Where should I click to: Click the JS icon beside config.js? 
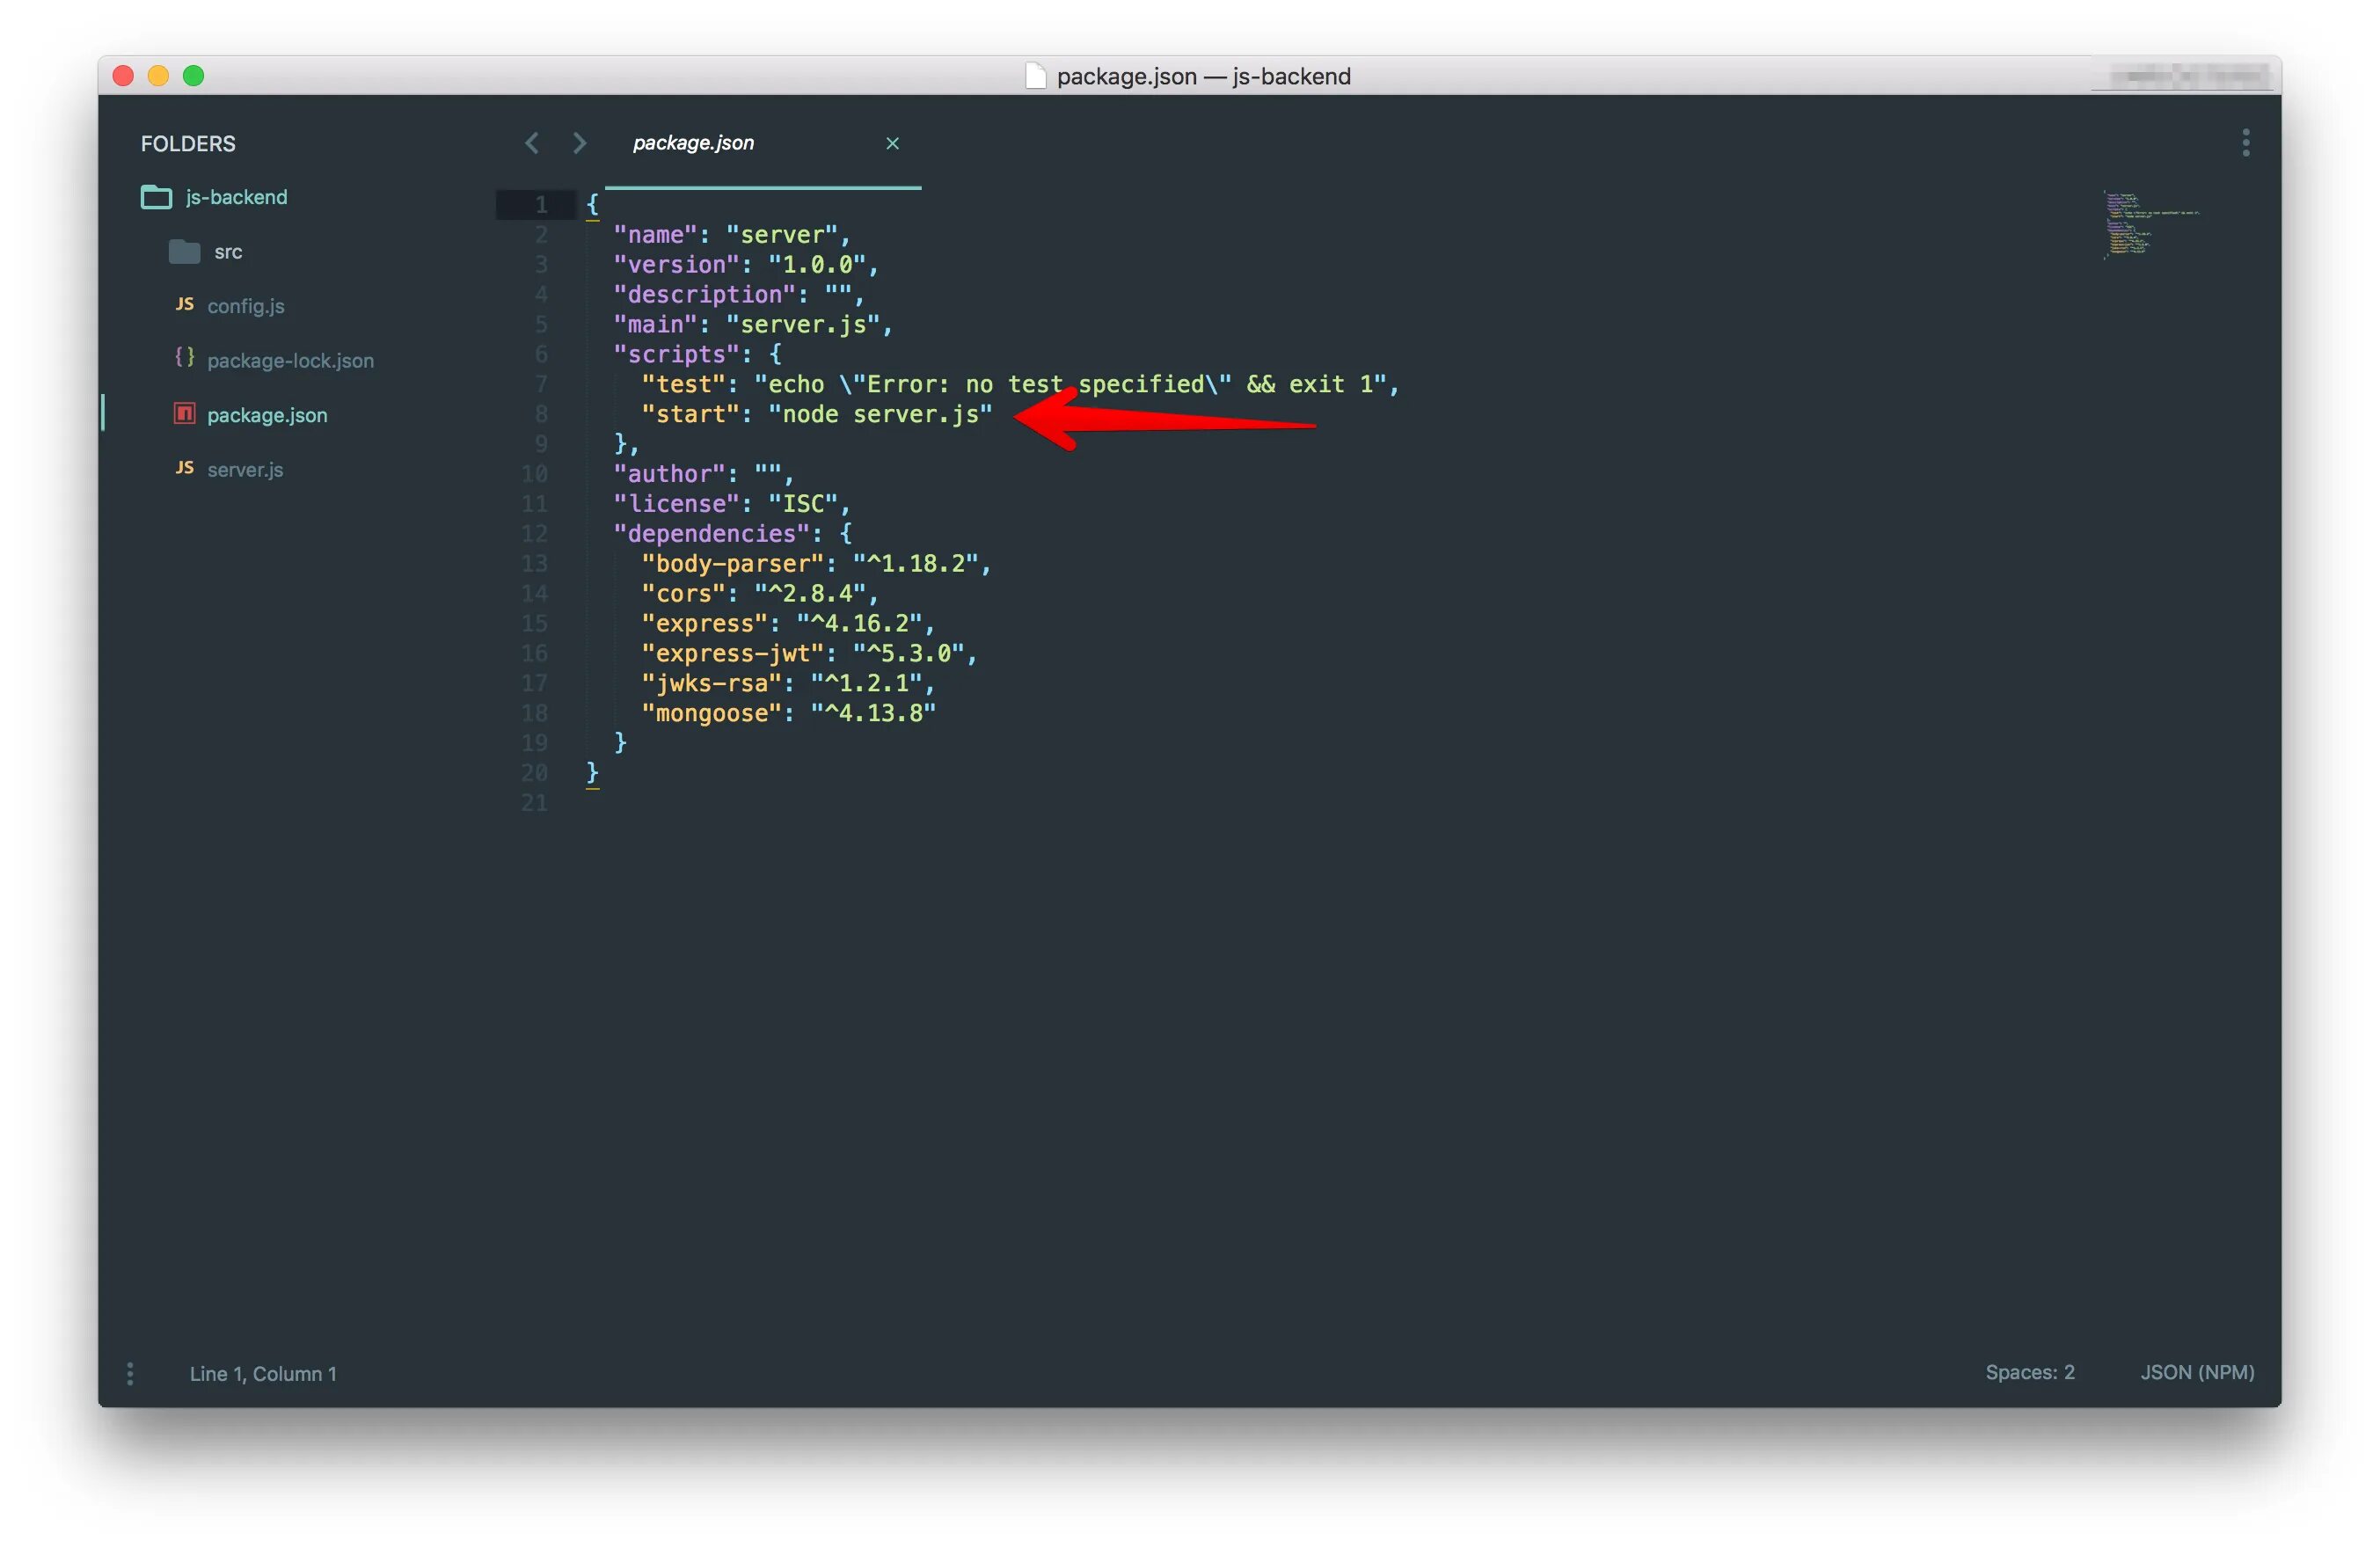pyautogui.click(x=184, y=304)
